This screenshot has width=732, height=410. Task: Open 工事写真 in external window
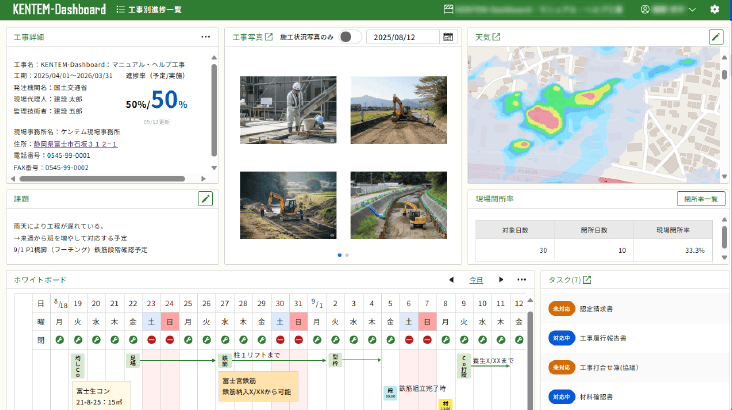pos(268,37)
